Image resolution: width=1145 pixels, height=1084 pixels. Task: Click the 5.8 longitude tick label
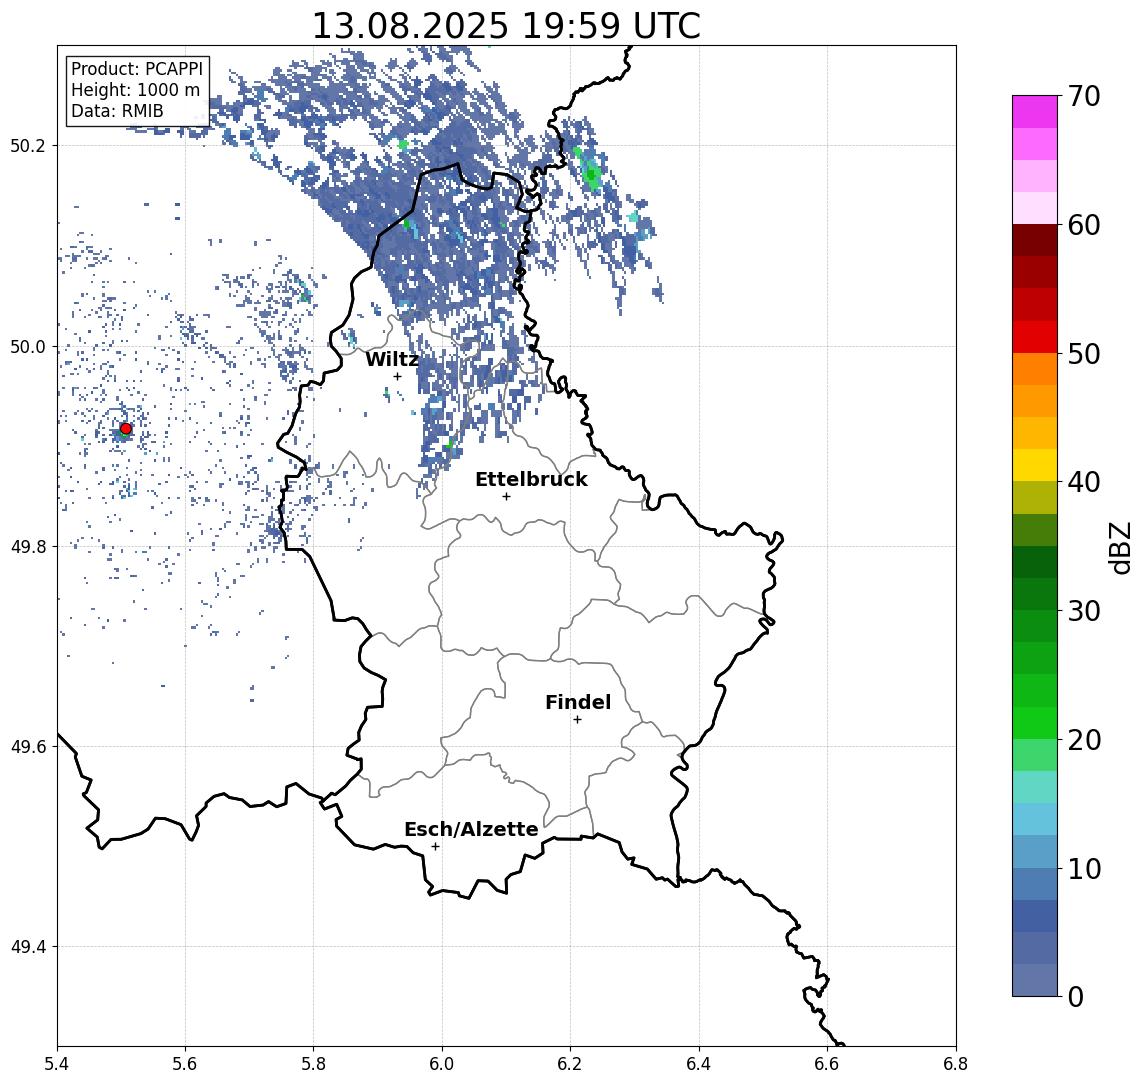click(313, 1064)
